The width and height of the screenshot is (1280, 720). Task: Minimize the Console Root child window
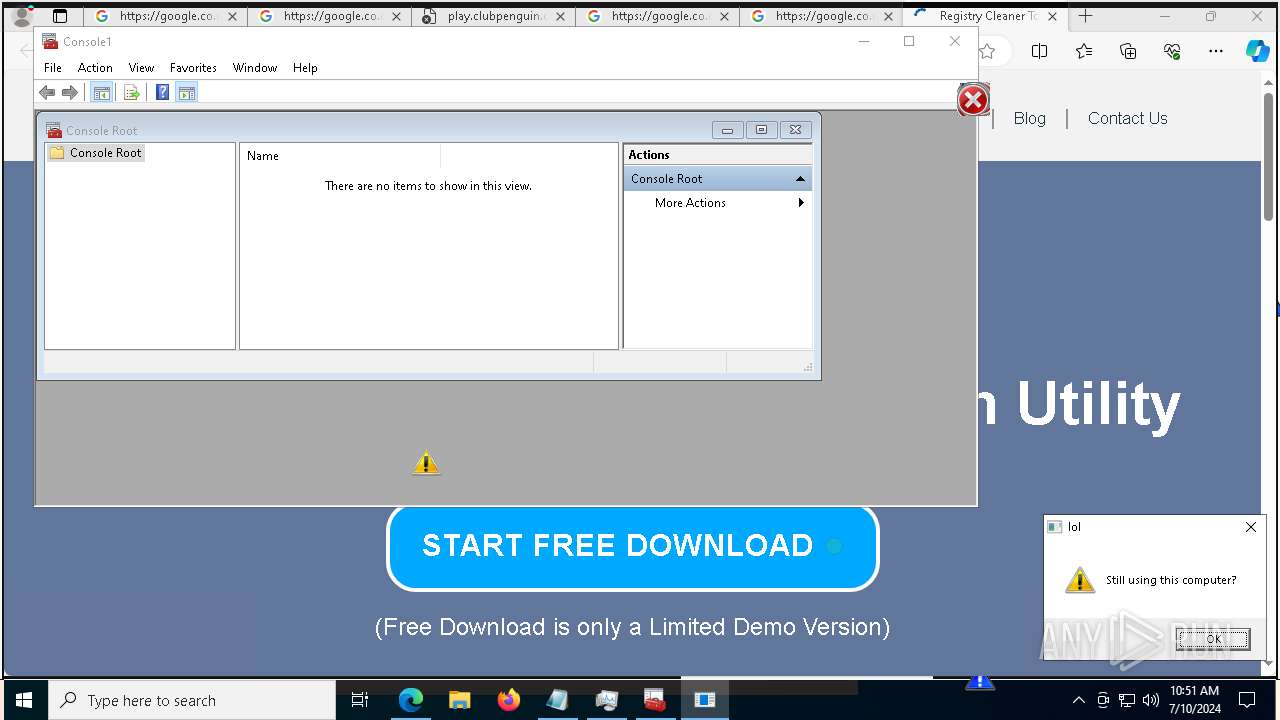tap(727, 130)
